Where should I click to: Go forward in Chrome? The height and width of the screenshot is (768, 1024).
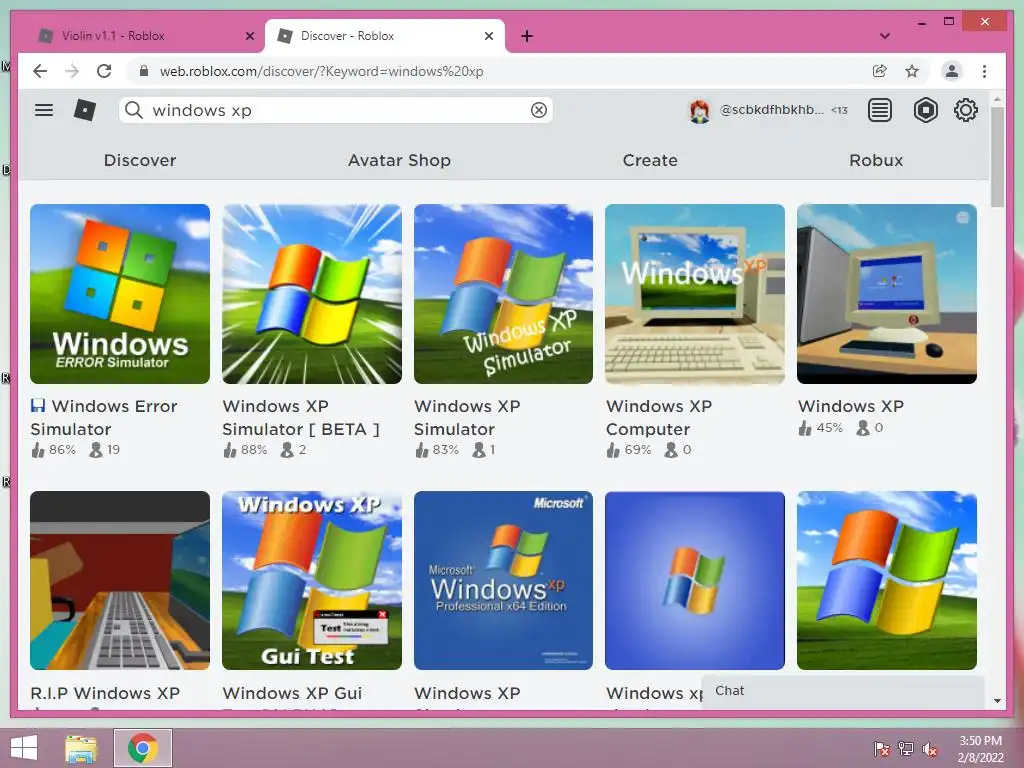[72, 71]
